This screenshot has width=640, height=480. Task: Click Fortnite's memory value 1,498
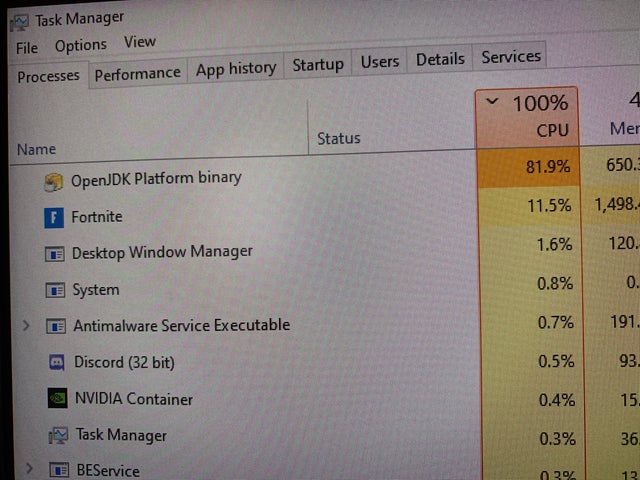pos(617,204)
